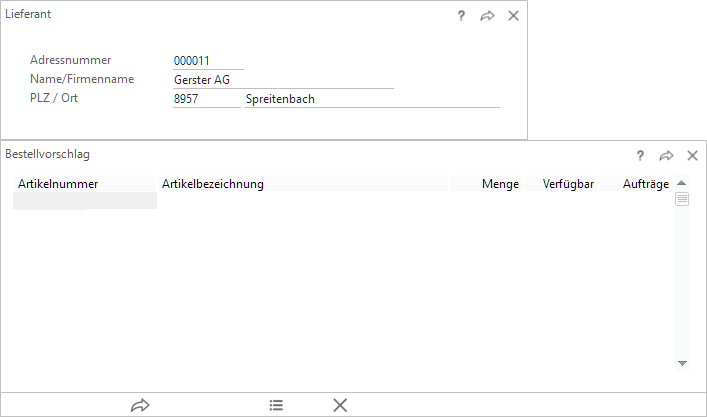Open help for the Lieferant panel

(461, 16)
